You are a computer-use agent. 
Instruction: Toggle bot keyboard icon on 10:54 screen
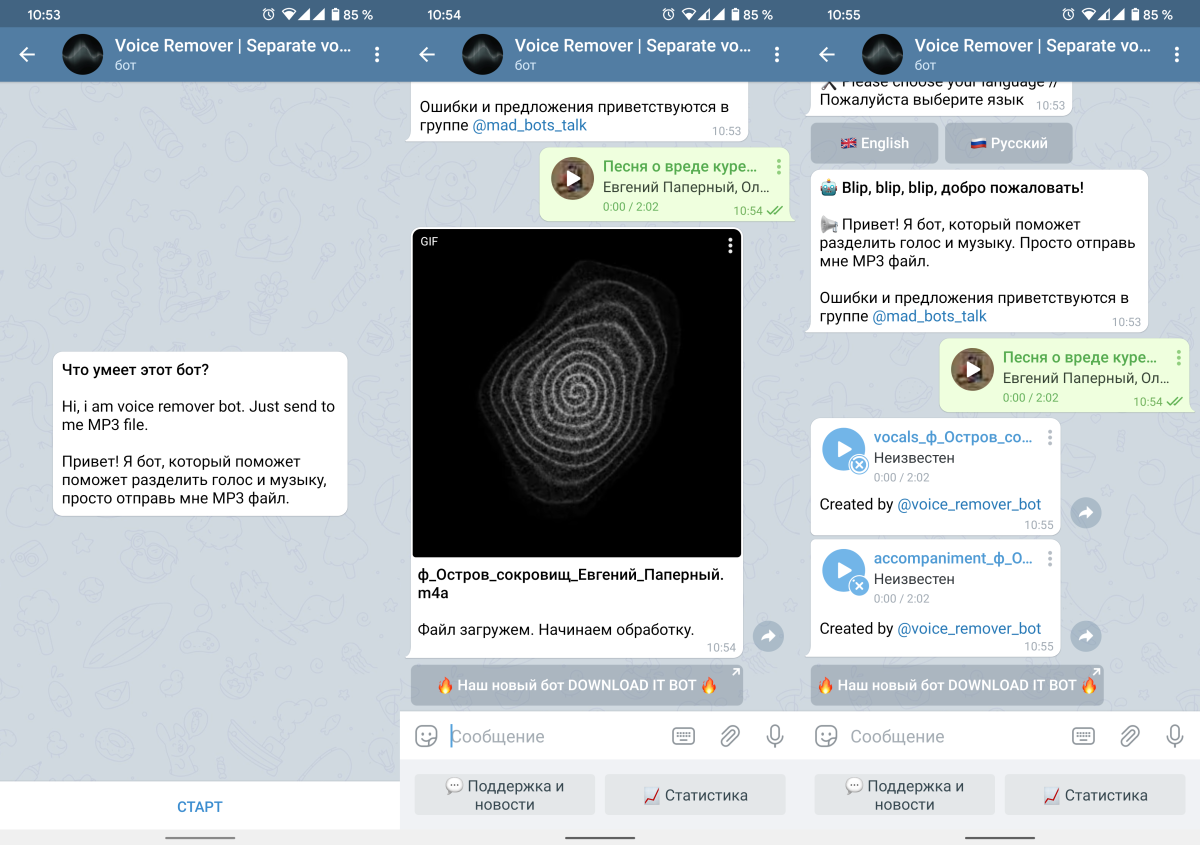point(684,737)
